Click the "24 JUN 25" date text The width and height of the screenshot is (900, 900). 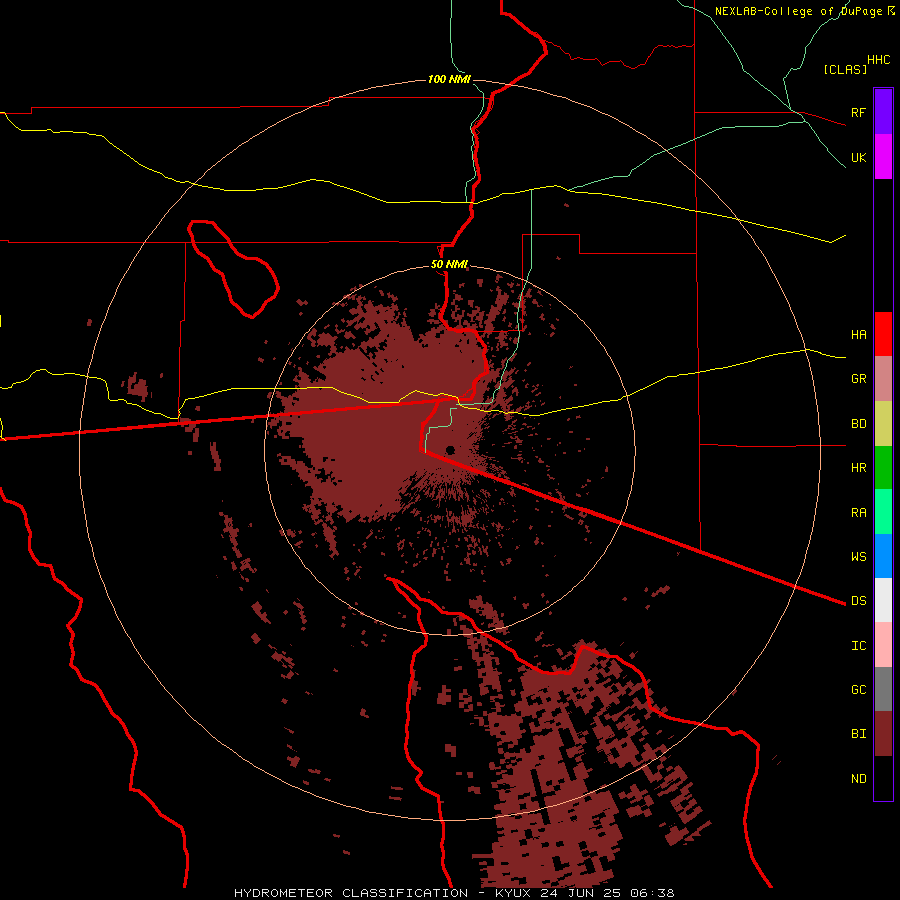tap(581, 893)
